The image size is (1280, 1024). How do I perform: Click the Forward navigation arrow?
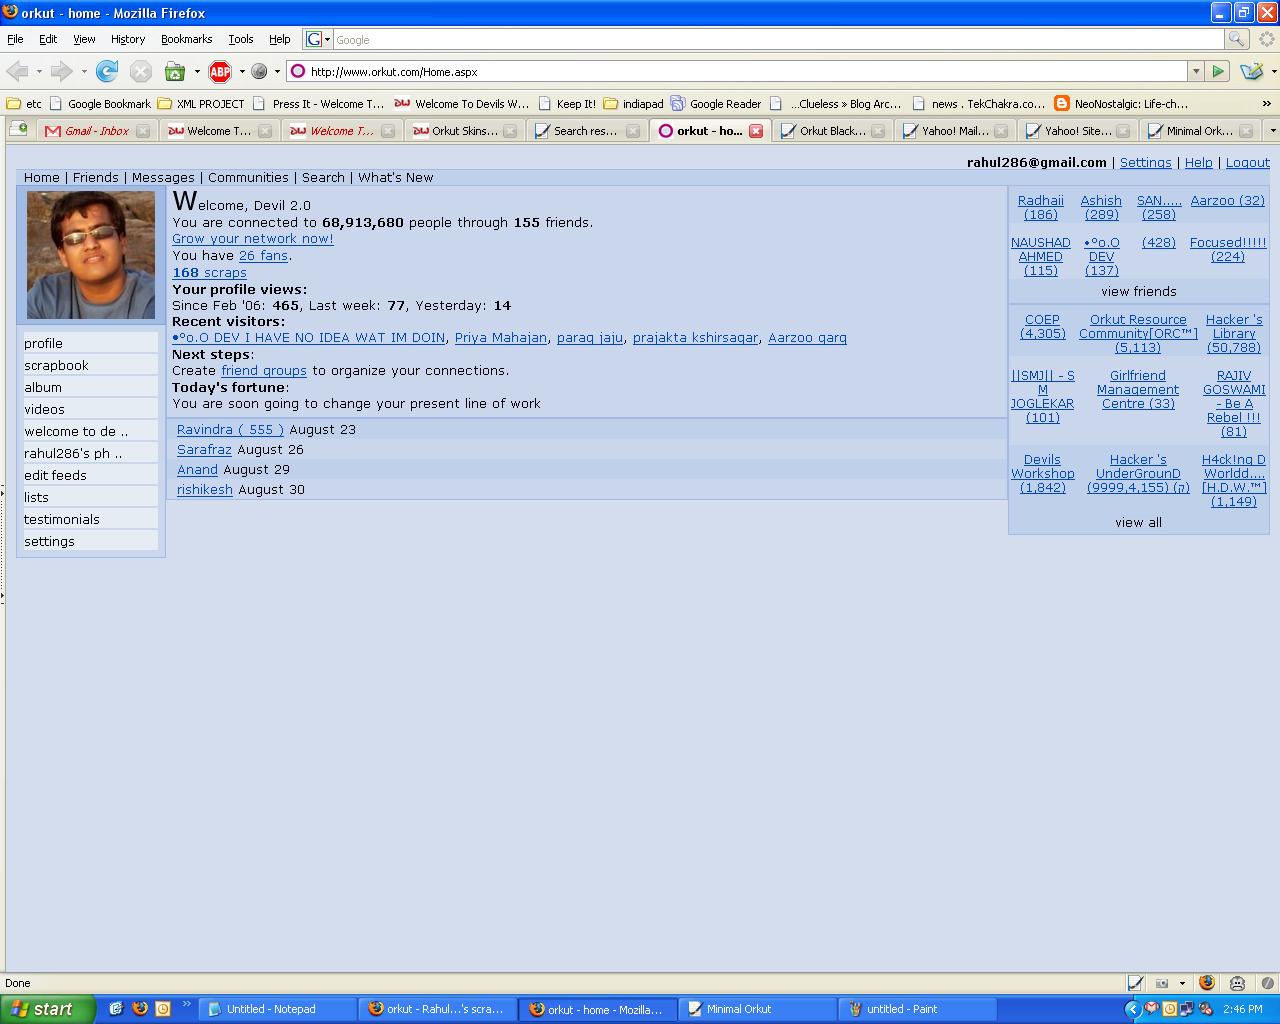tap(62, 71)
